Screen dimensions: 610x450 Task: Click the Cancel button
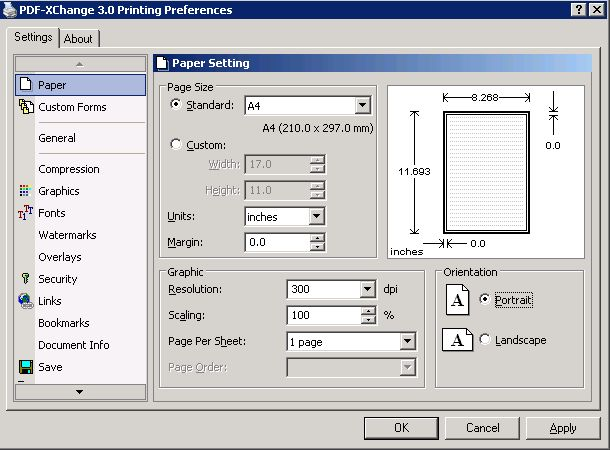pyautogui.click(x=482, y=428)
